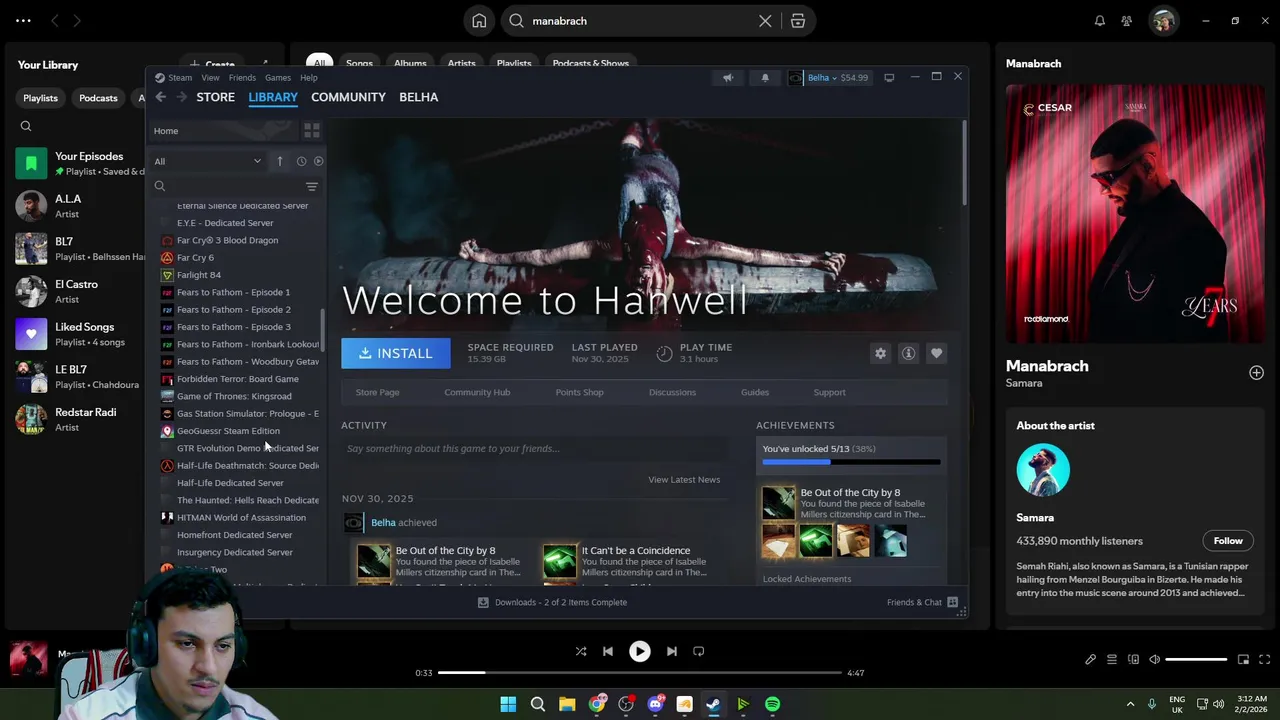Open Help menu in Steam

tap(309, 78)
